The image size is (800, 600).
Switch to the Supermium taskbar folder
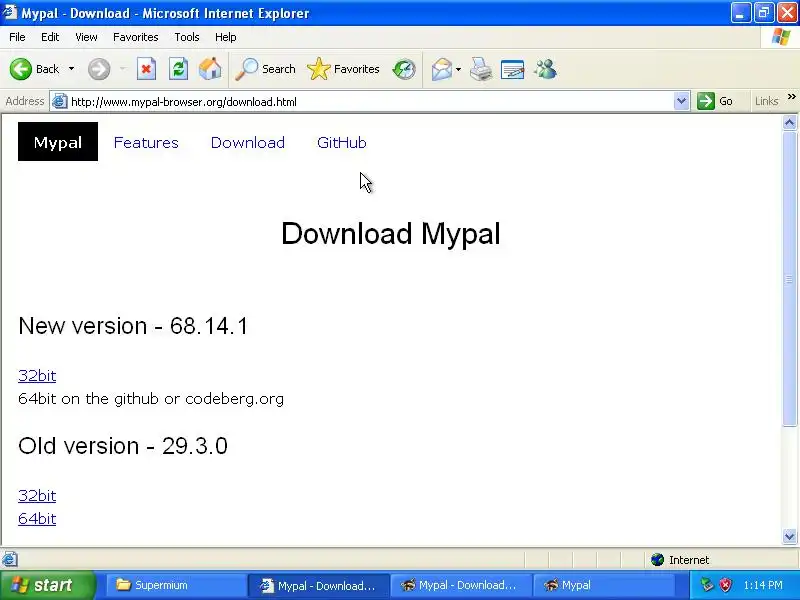coord(176,585)
